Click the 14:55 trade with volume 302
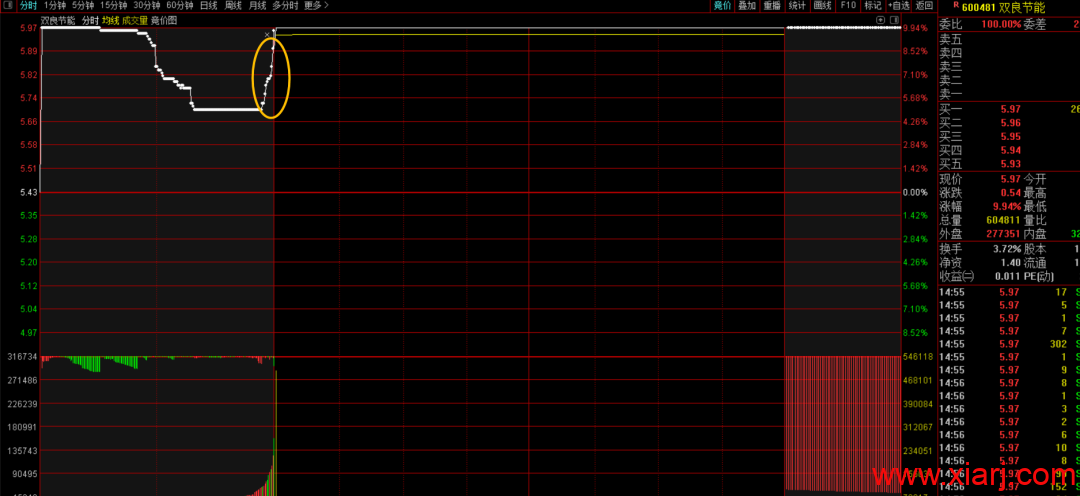 pyautogui.click(x=1009, y=344)
